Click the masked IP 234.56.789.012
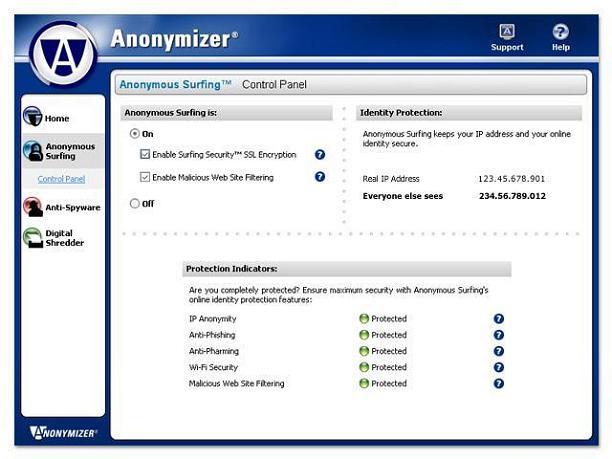Viewport: 612px width, 459px height. (x=512, y=196)
